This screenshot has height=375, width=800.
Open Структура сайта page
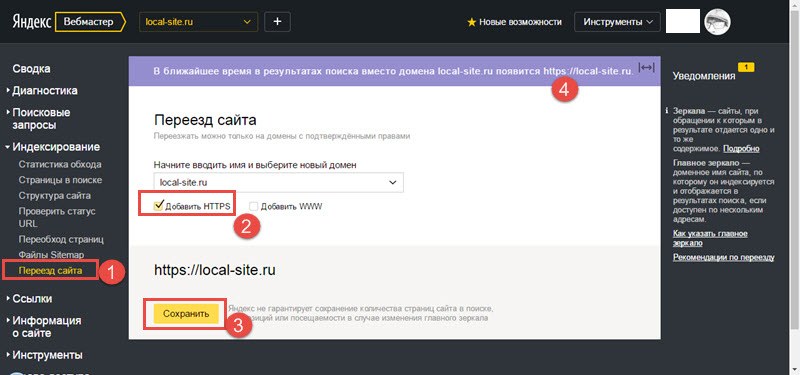(x=55, y=195)
